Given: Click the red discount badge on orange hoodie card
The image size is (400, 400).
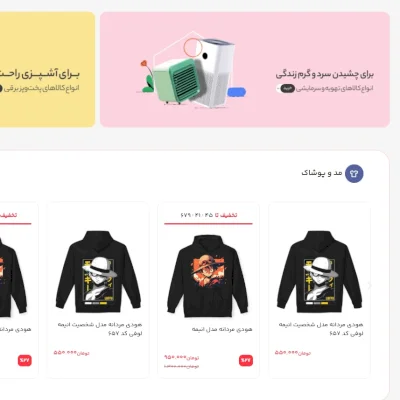Looking at the screenshot, I should (x=246, y=360).
